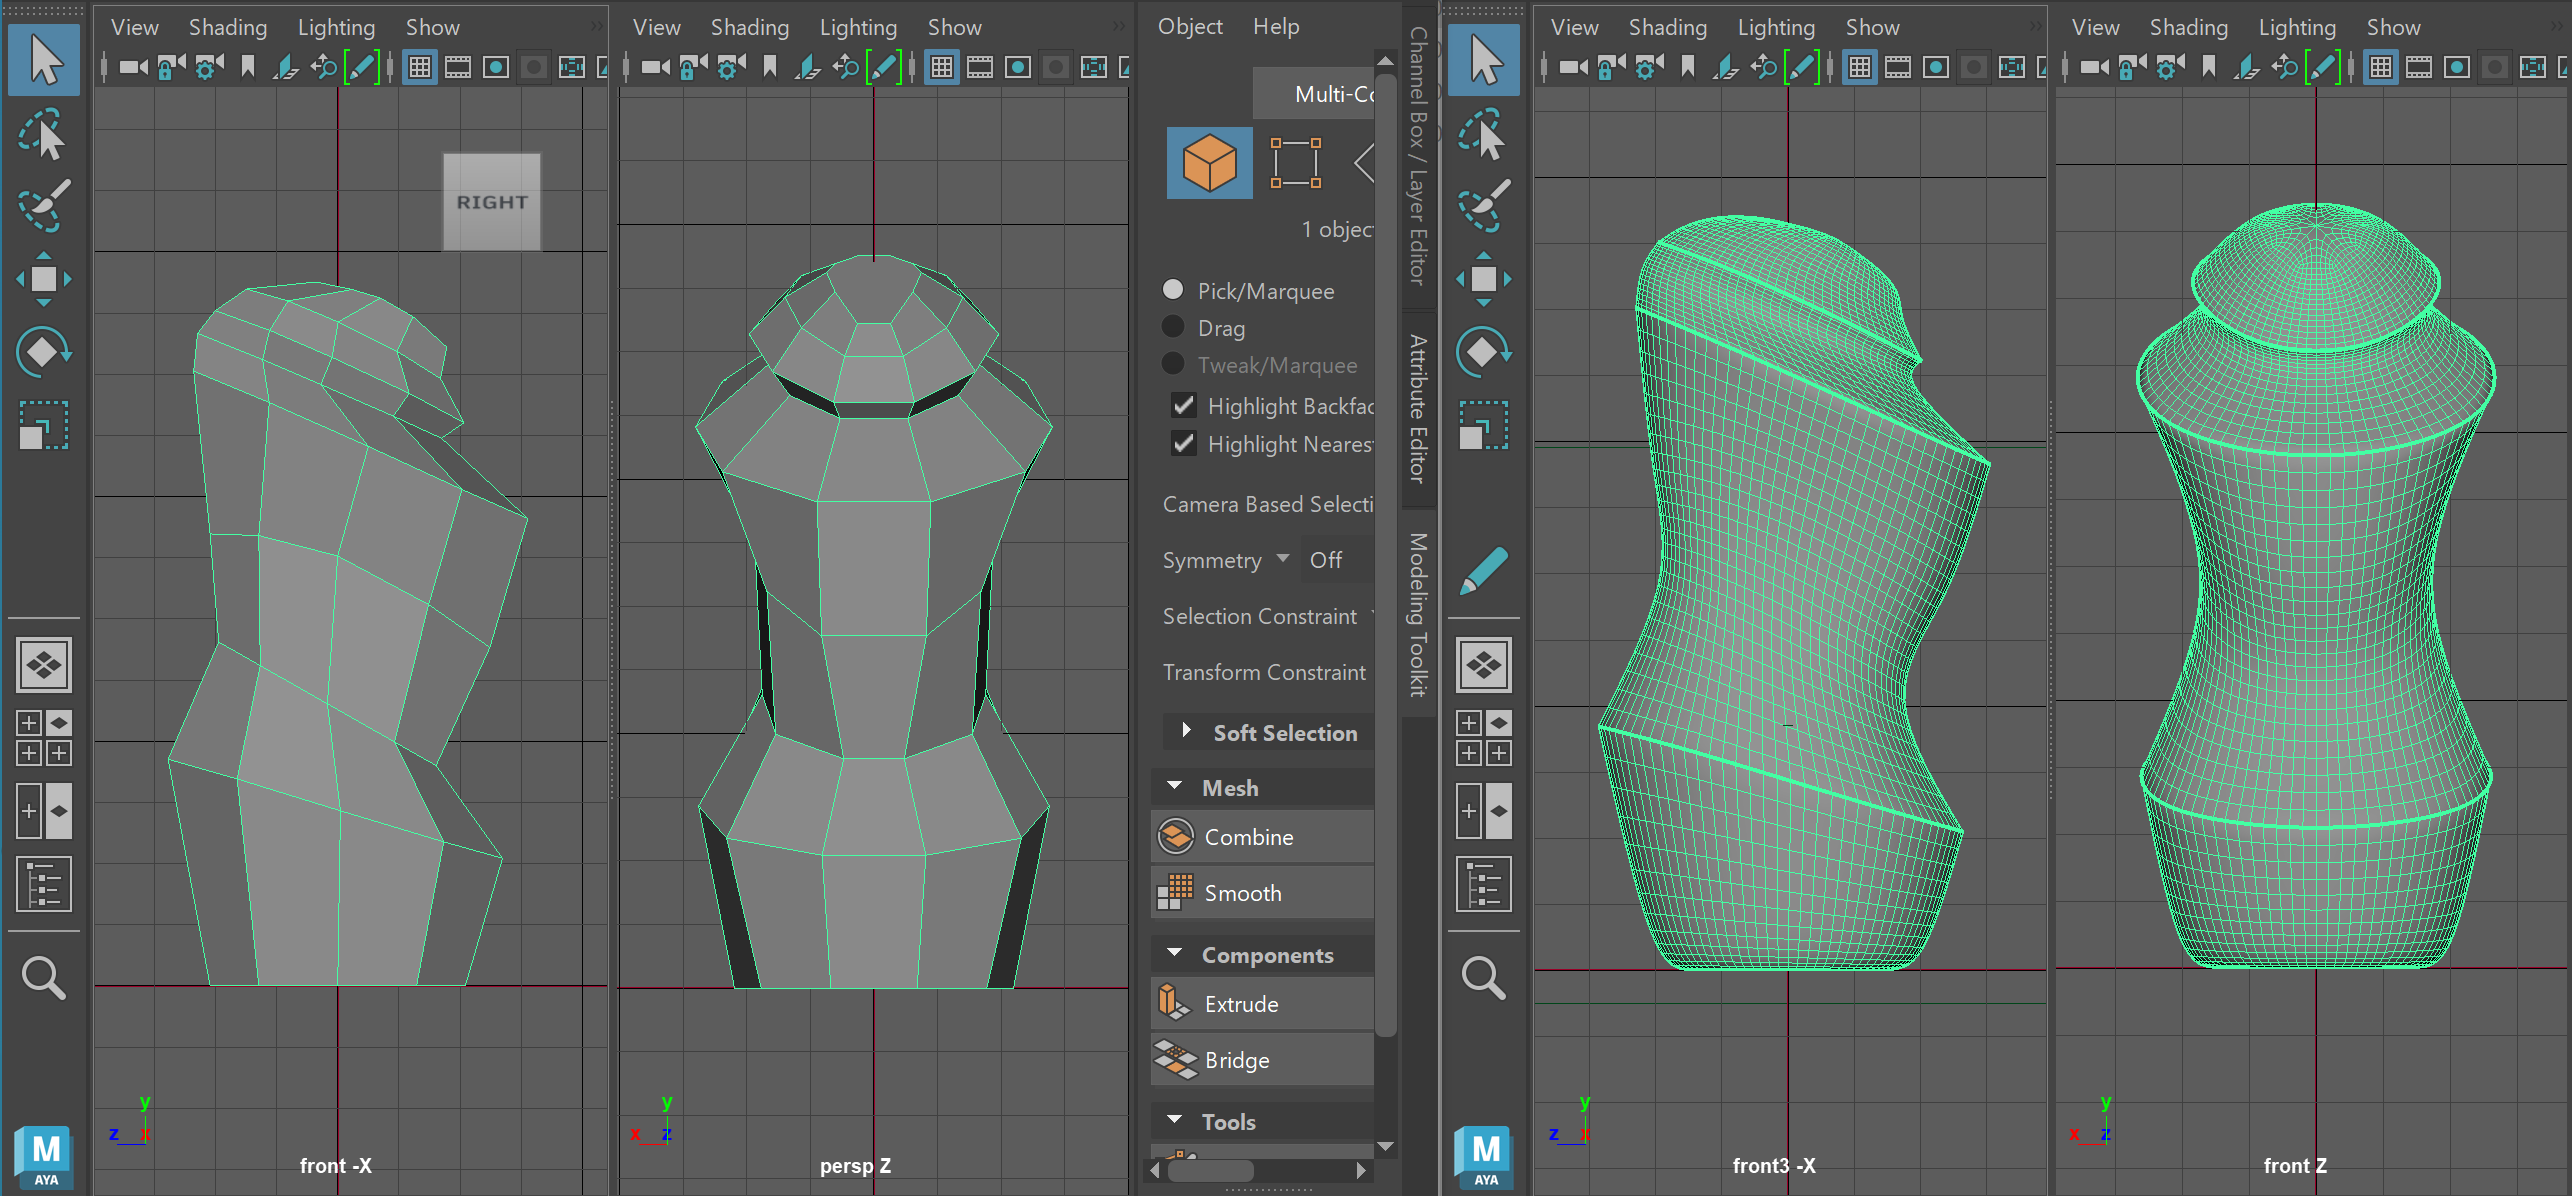Select the Lasso tool in left toolbox
This screenshot has height=1196, width=2572.
(x=43, y=134)
